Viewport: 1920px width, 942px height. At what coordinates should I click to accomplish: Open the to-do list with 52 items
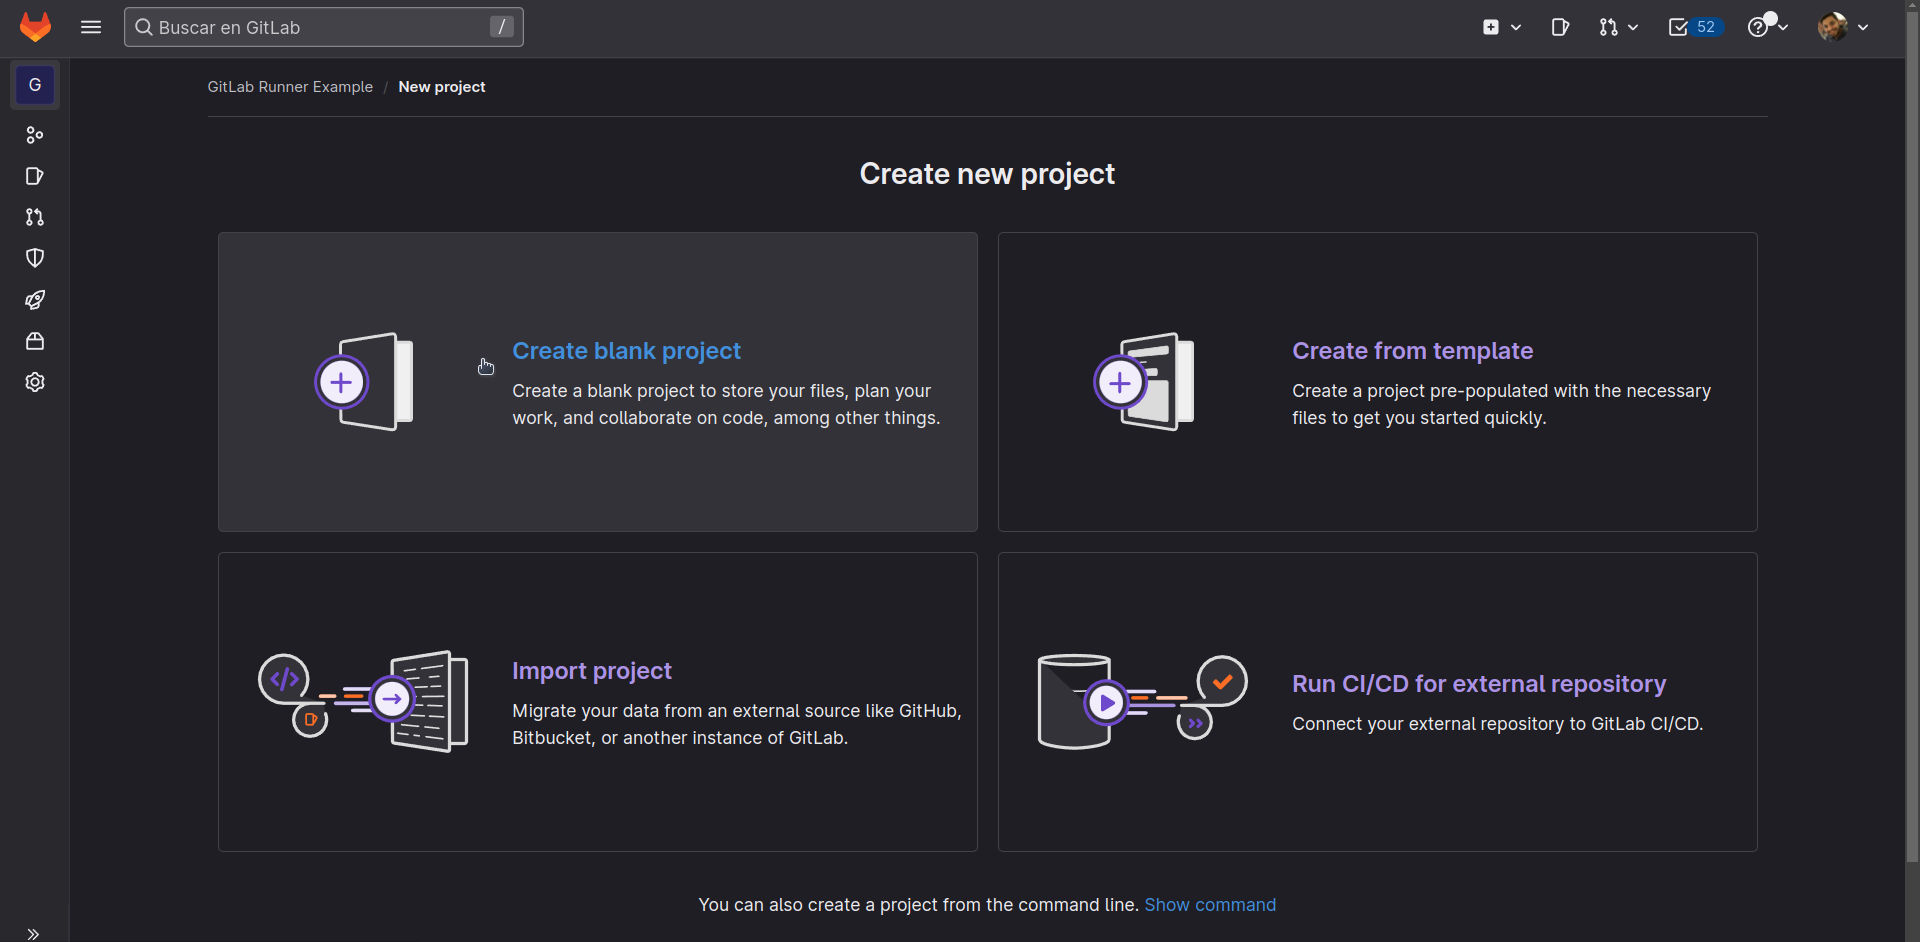point(1695,27)
